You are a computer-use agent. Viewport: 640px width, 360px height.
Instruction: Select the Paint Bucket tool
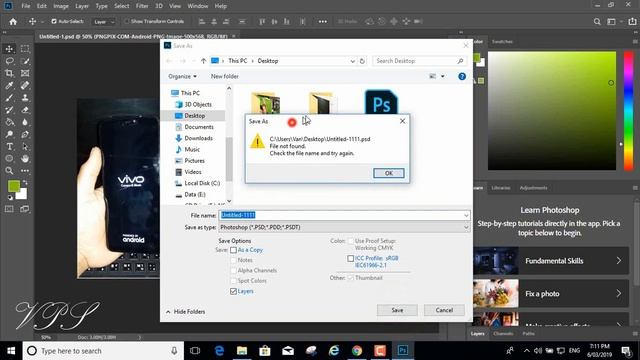coord(9,122)
